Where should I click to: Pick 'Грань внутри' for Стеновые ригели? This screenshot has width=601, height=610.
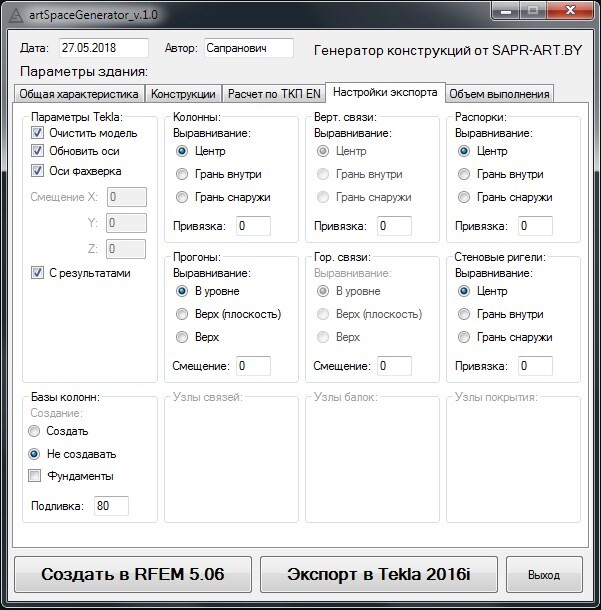coord(464,314)
